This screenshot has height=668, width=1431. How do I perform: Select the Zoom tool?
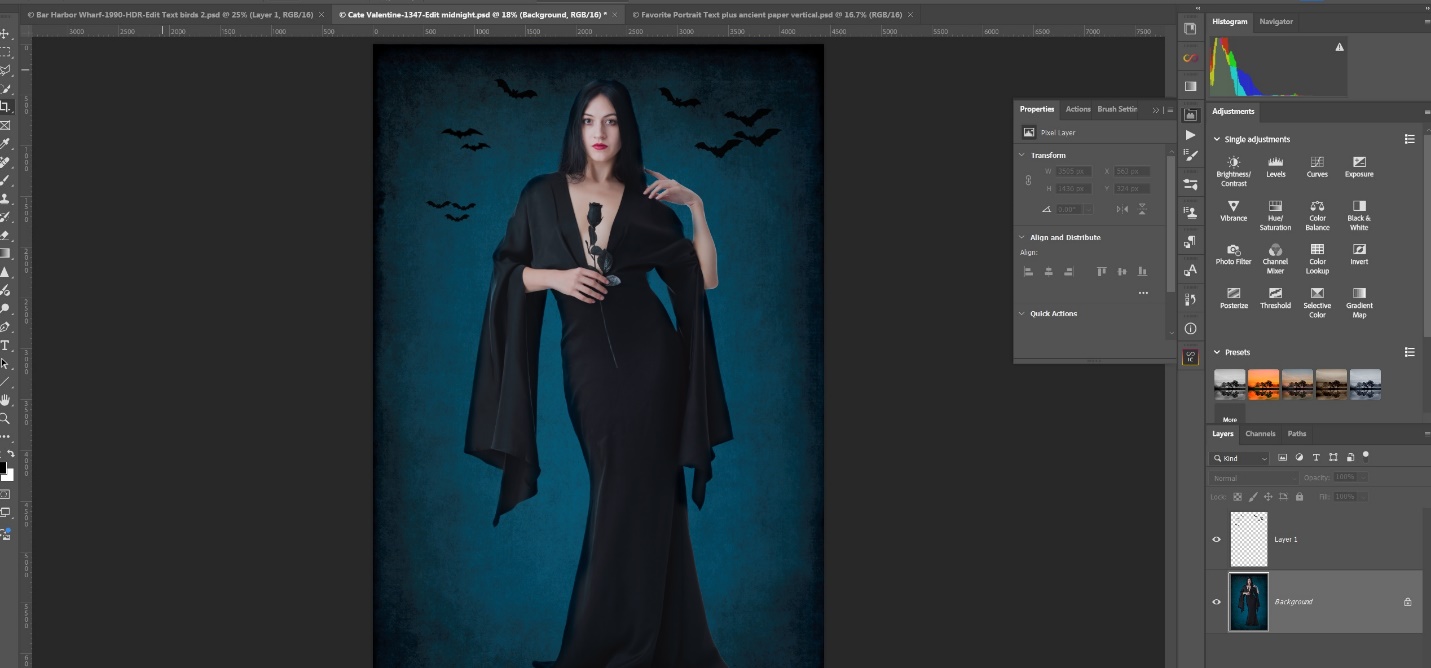[x=5, y=418]
